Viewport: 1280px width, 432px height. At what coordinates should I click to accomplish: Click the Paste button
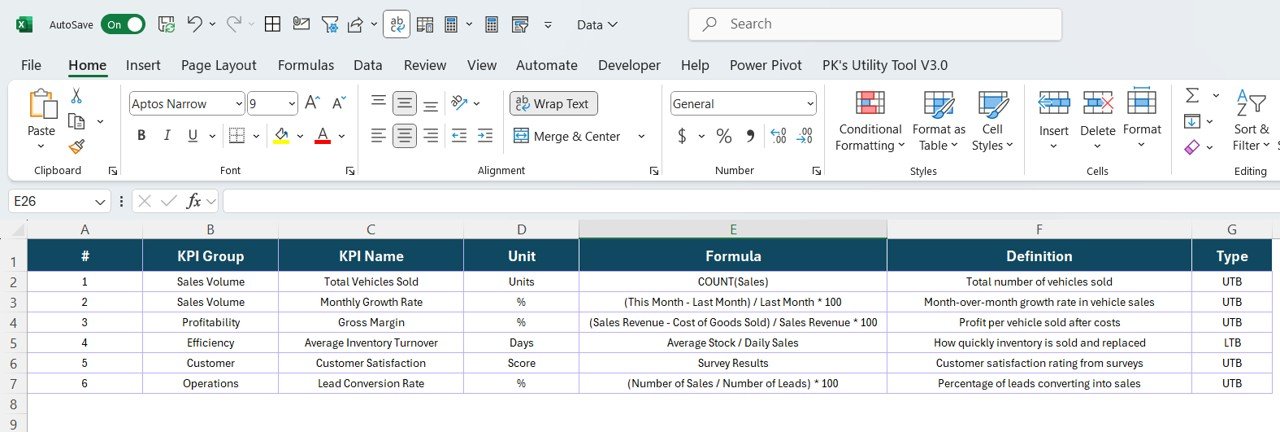42,113
